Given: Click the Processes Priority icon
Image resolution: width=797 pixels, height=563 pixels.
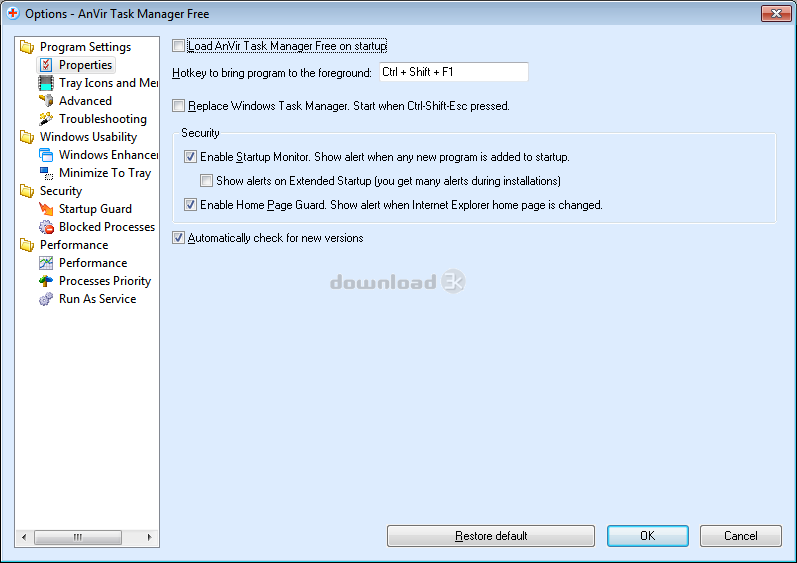Looking at the screenshot, I should coord(46,281).
